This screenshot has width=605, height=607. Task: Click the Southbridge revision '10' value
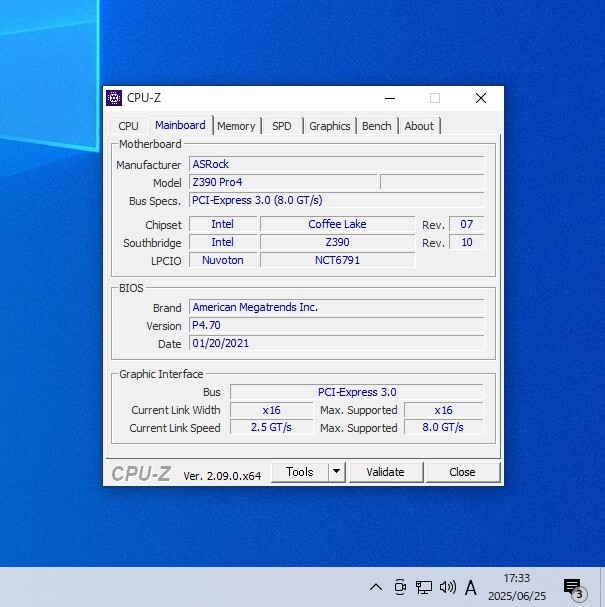click(x=466, y=242)
